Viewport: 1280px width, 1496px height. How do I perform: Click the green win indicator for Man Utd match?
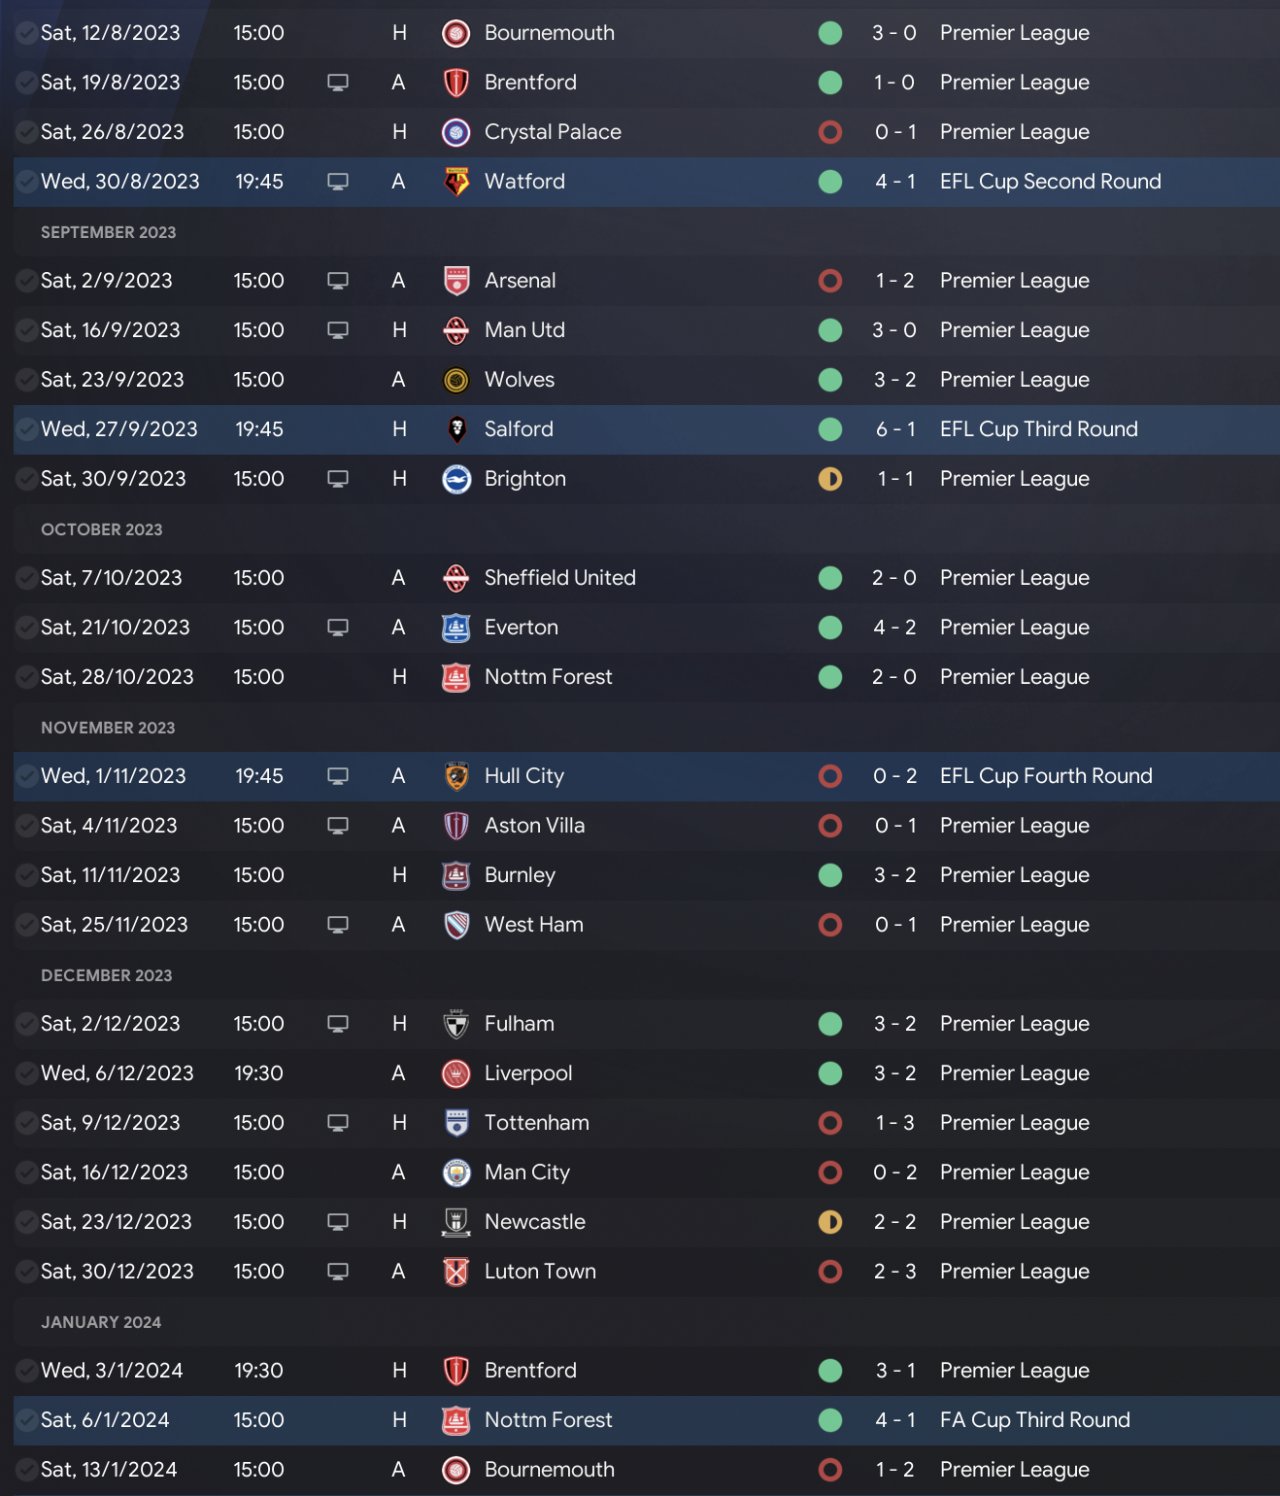[x=830, y=330]
